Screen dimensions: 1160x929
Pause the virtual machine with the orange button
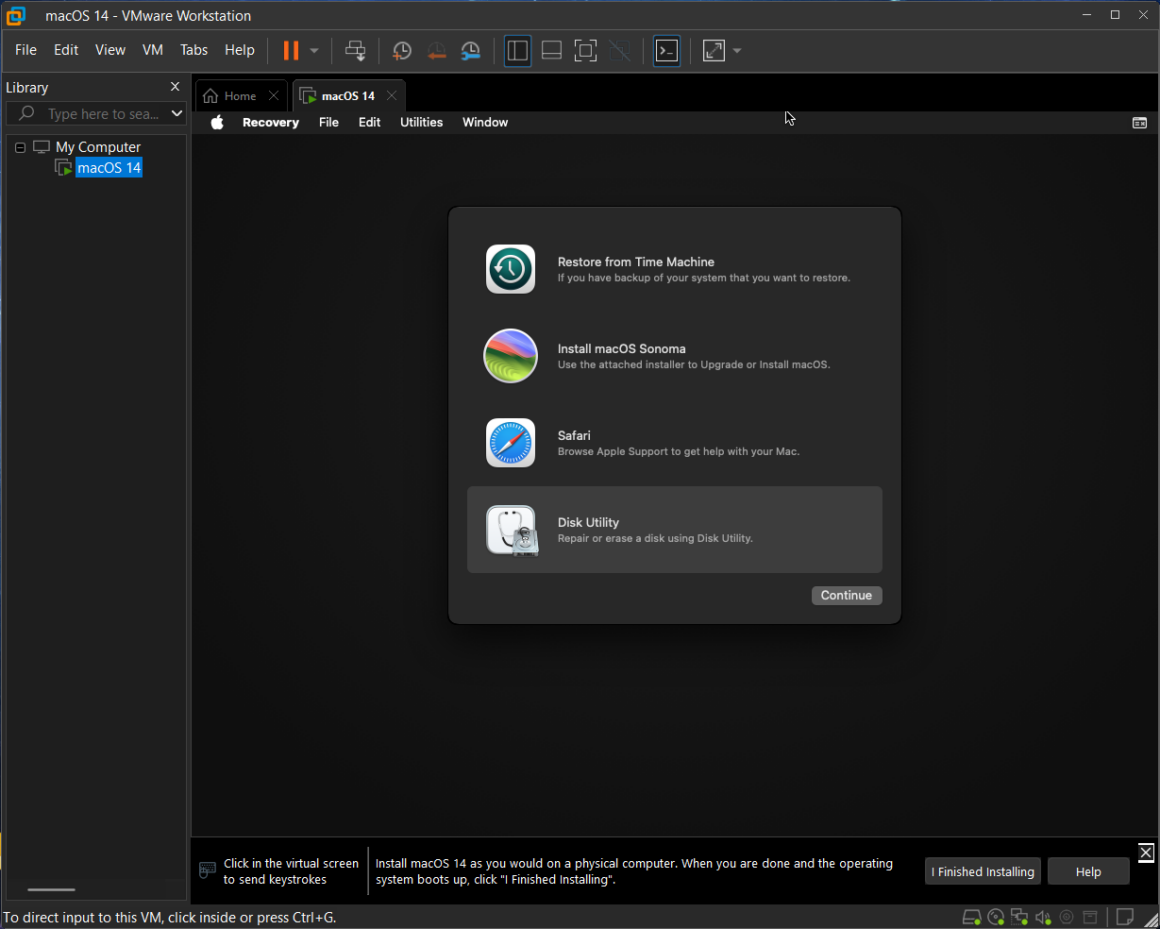(291, 50)
